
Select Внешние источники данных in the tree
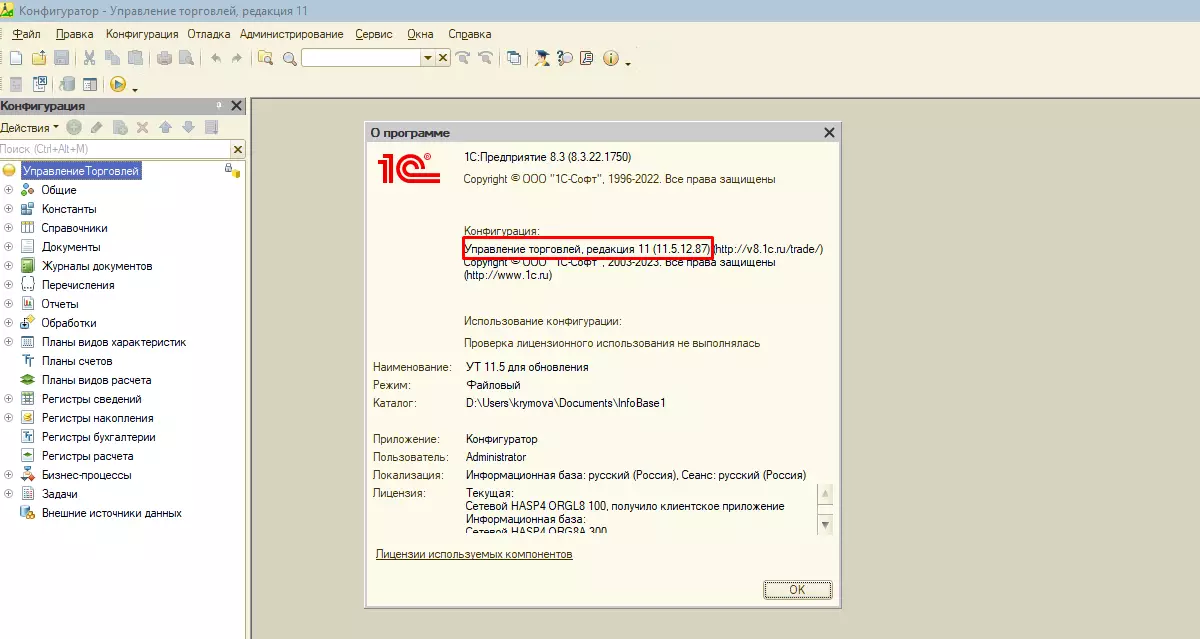[x=112, y=513]
